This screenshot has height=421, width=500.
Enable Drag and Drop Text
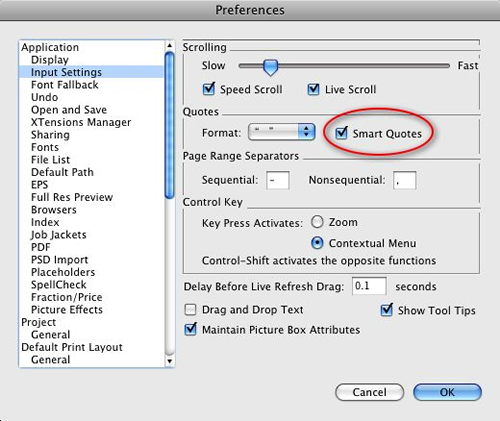coord(190,310)
